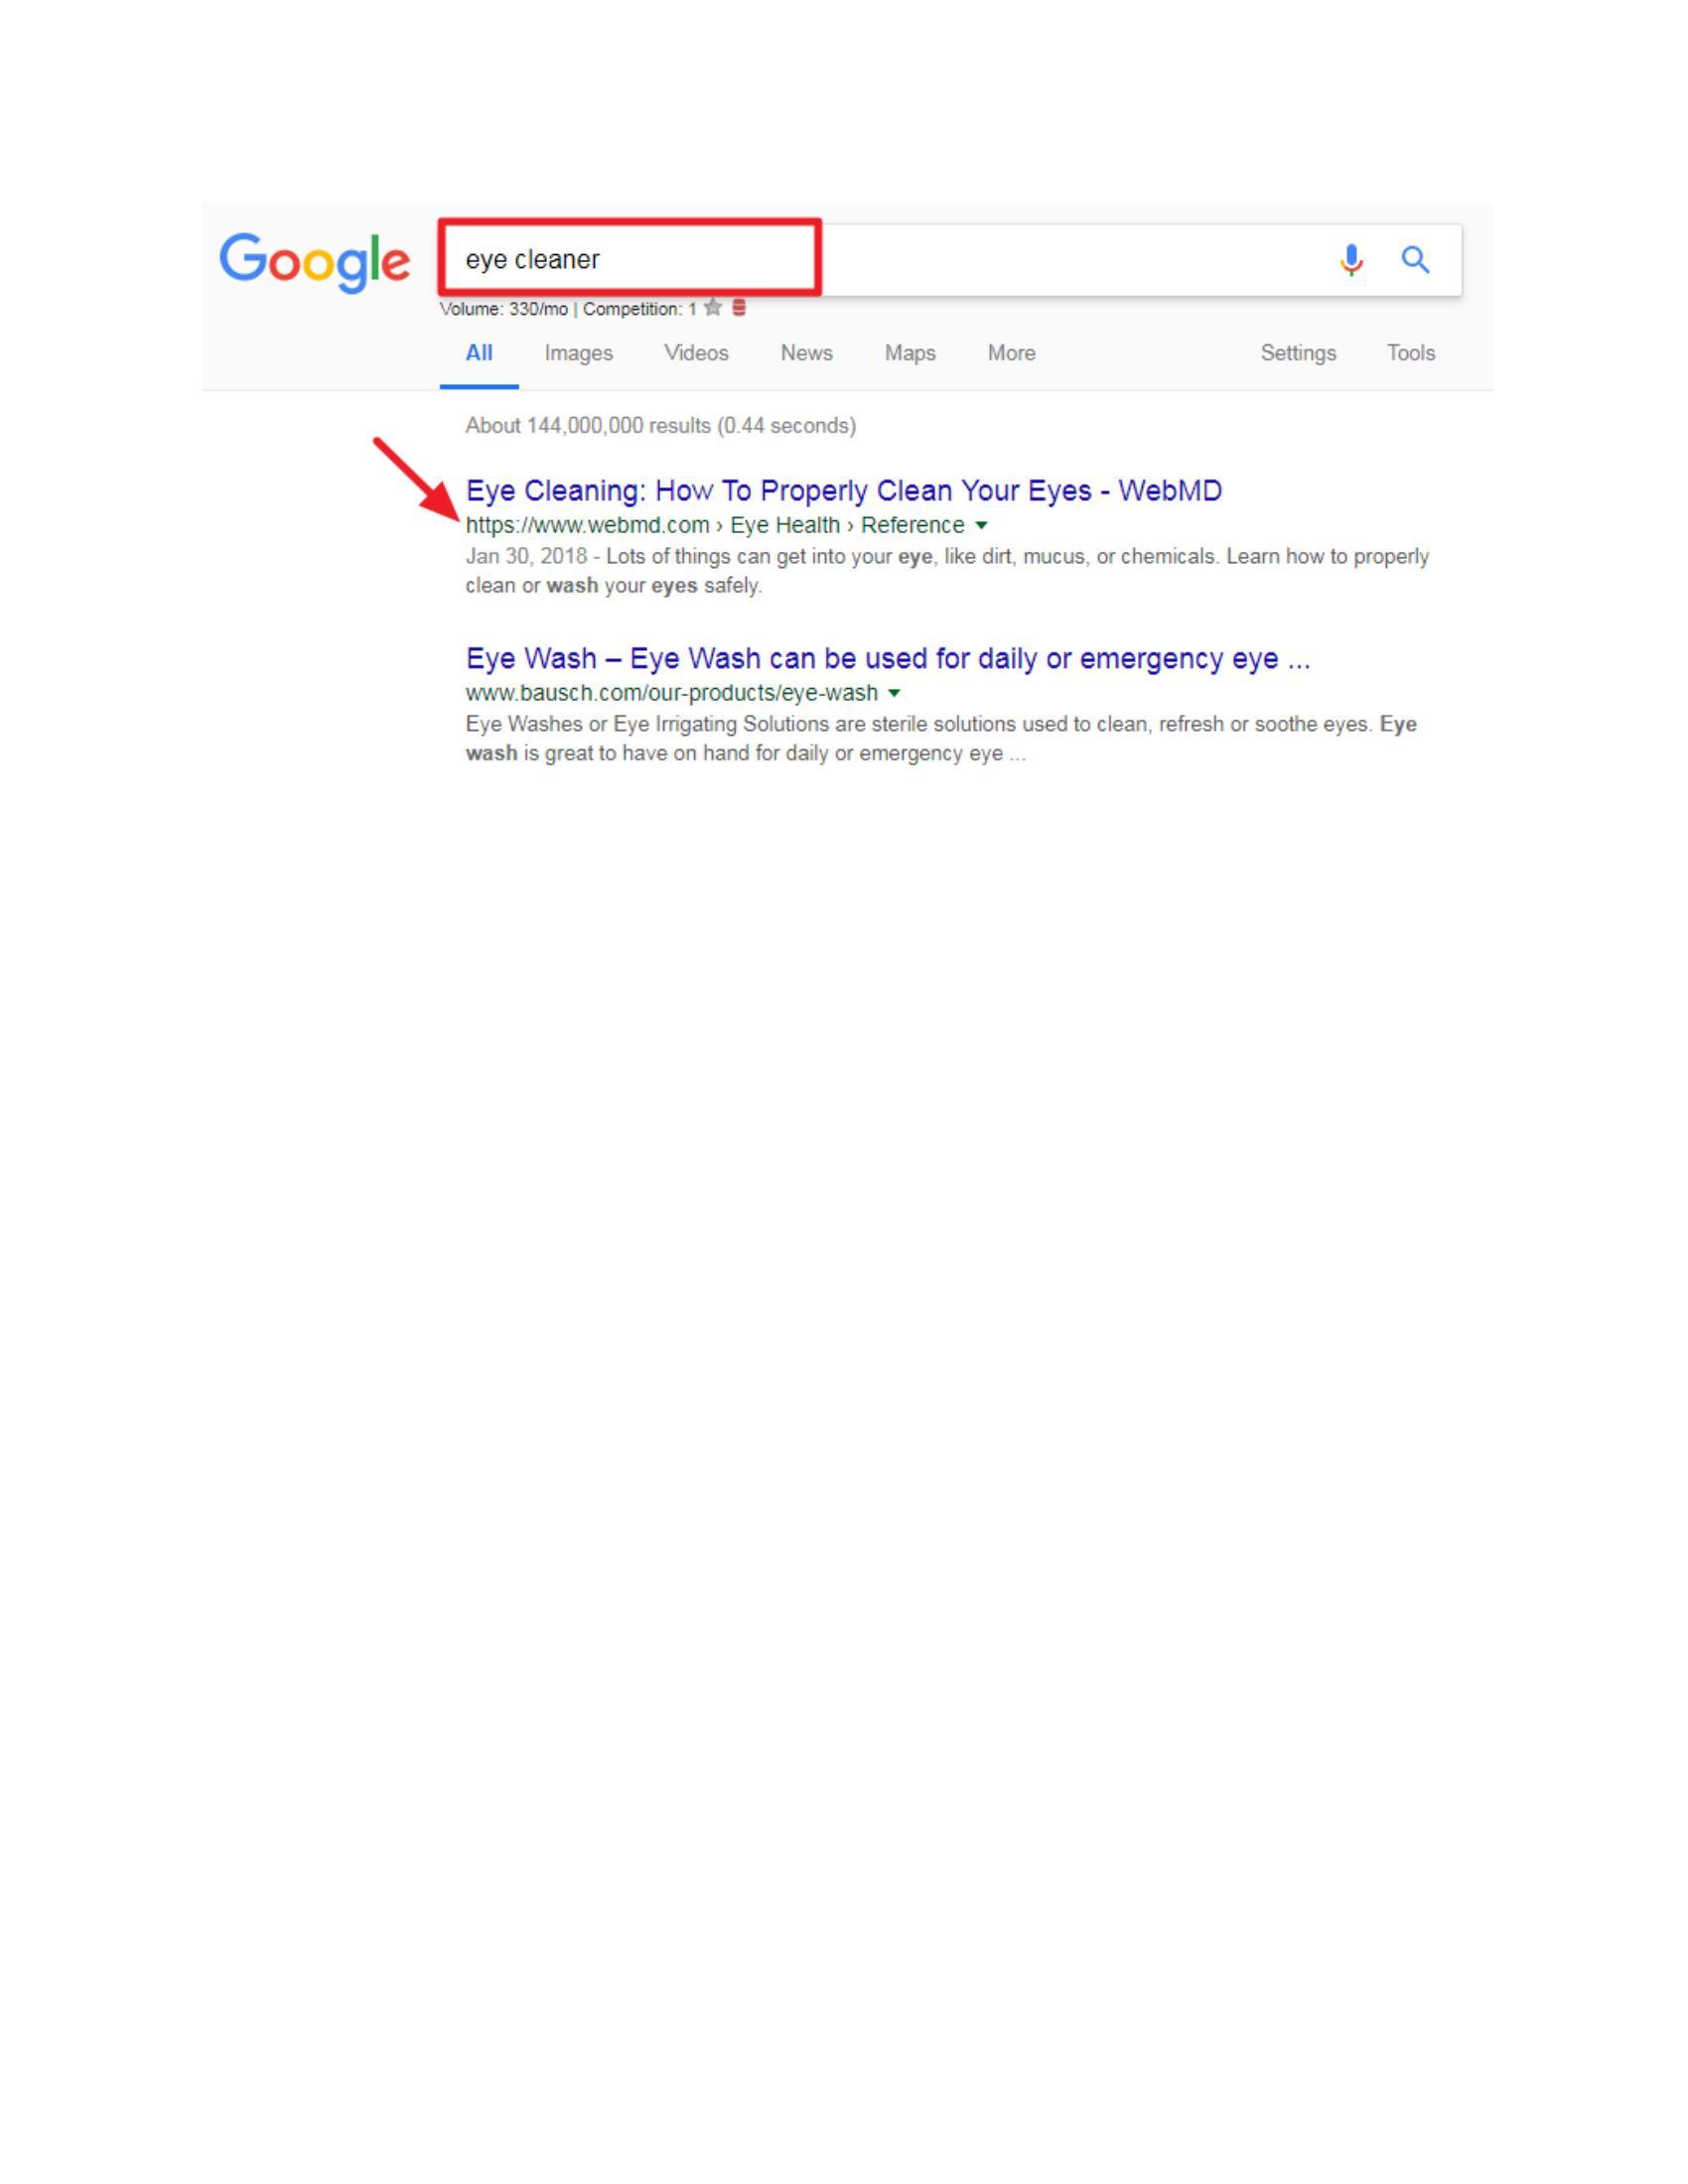Image resolution: width=1688 pixels, height=2184 pixels.
Task: Expand the green arrow beside WebMD URL
Action: pos(981,526)
